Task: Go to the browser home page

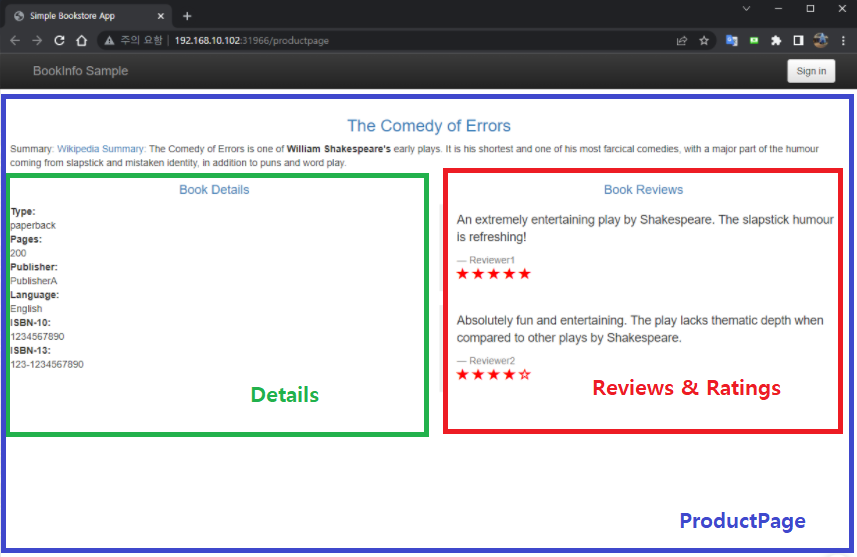Action: (82, 41)
